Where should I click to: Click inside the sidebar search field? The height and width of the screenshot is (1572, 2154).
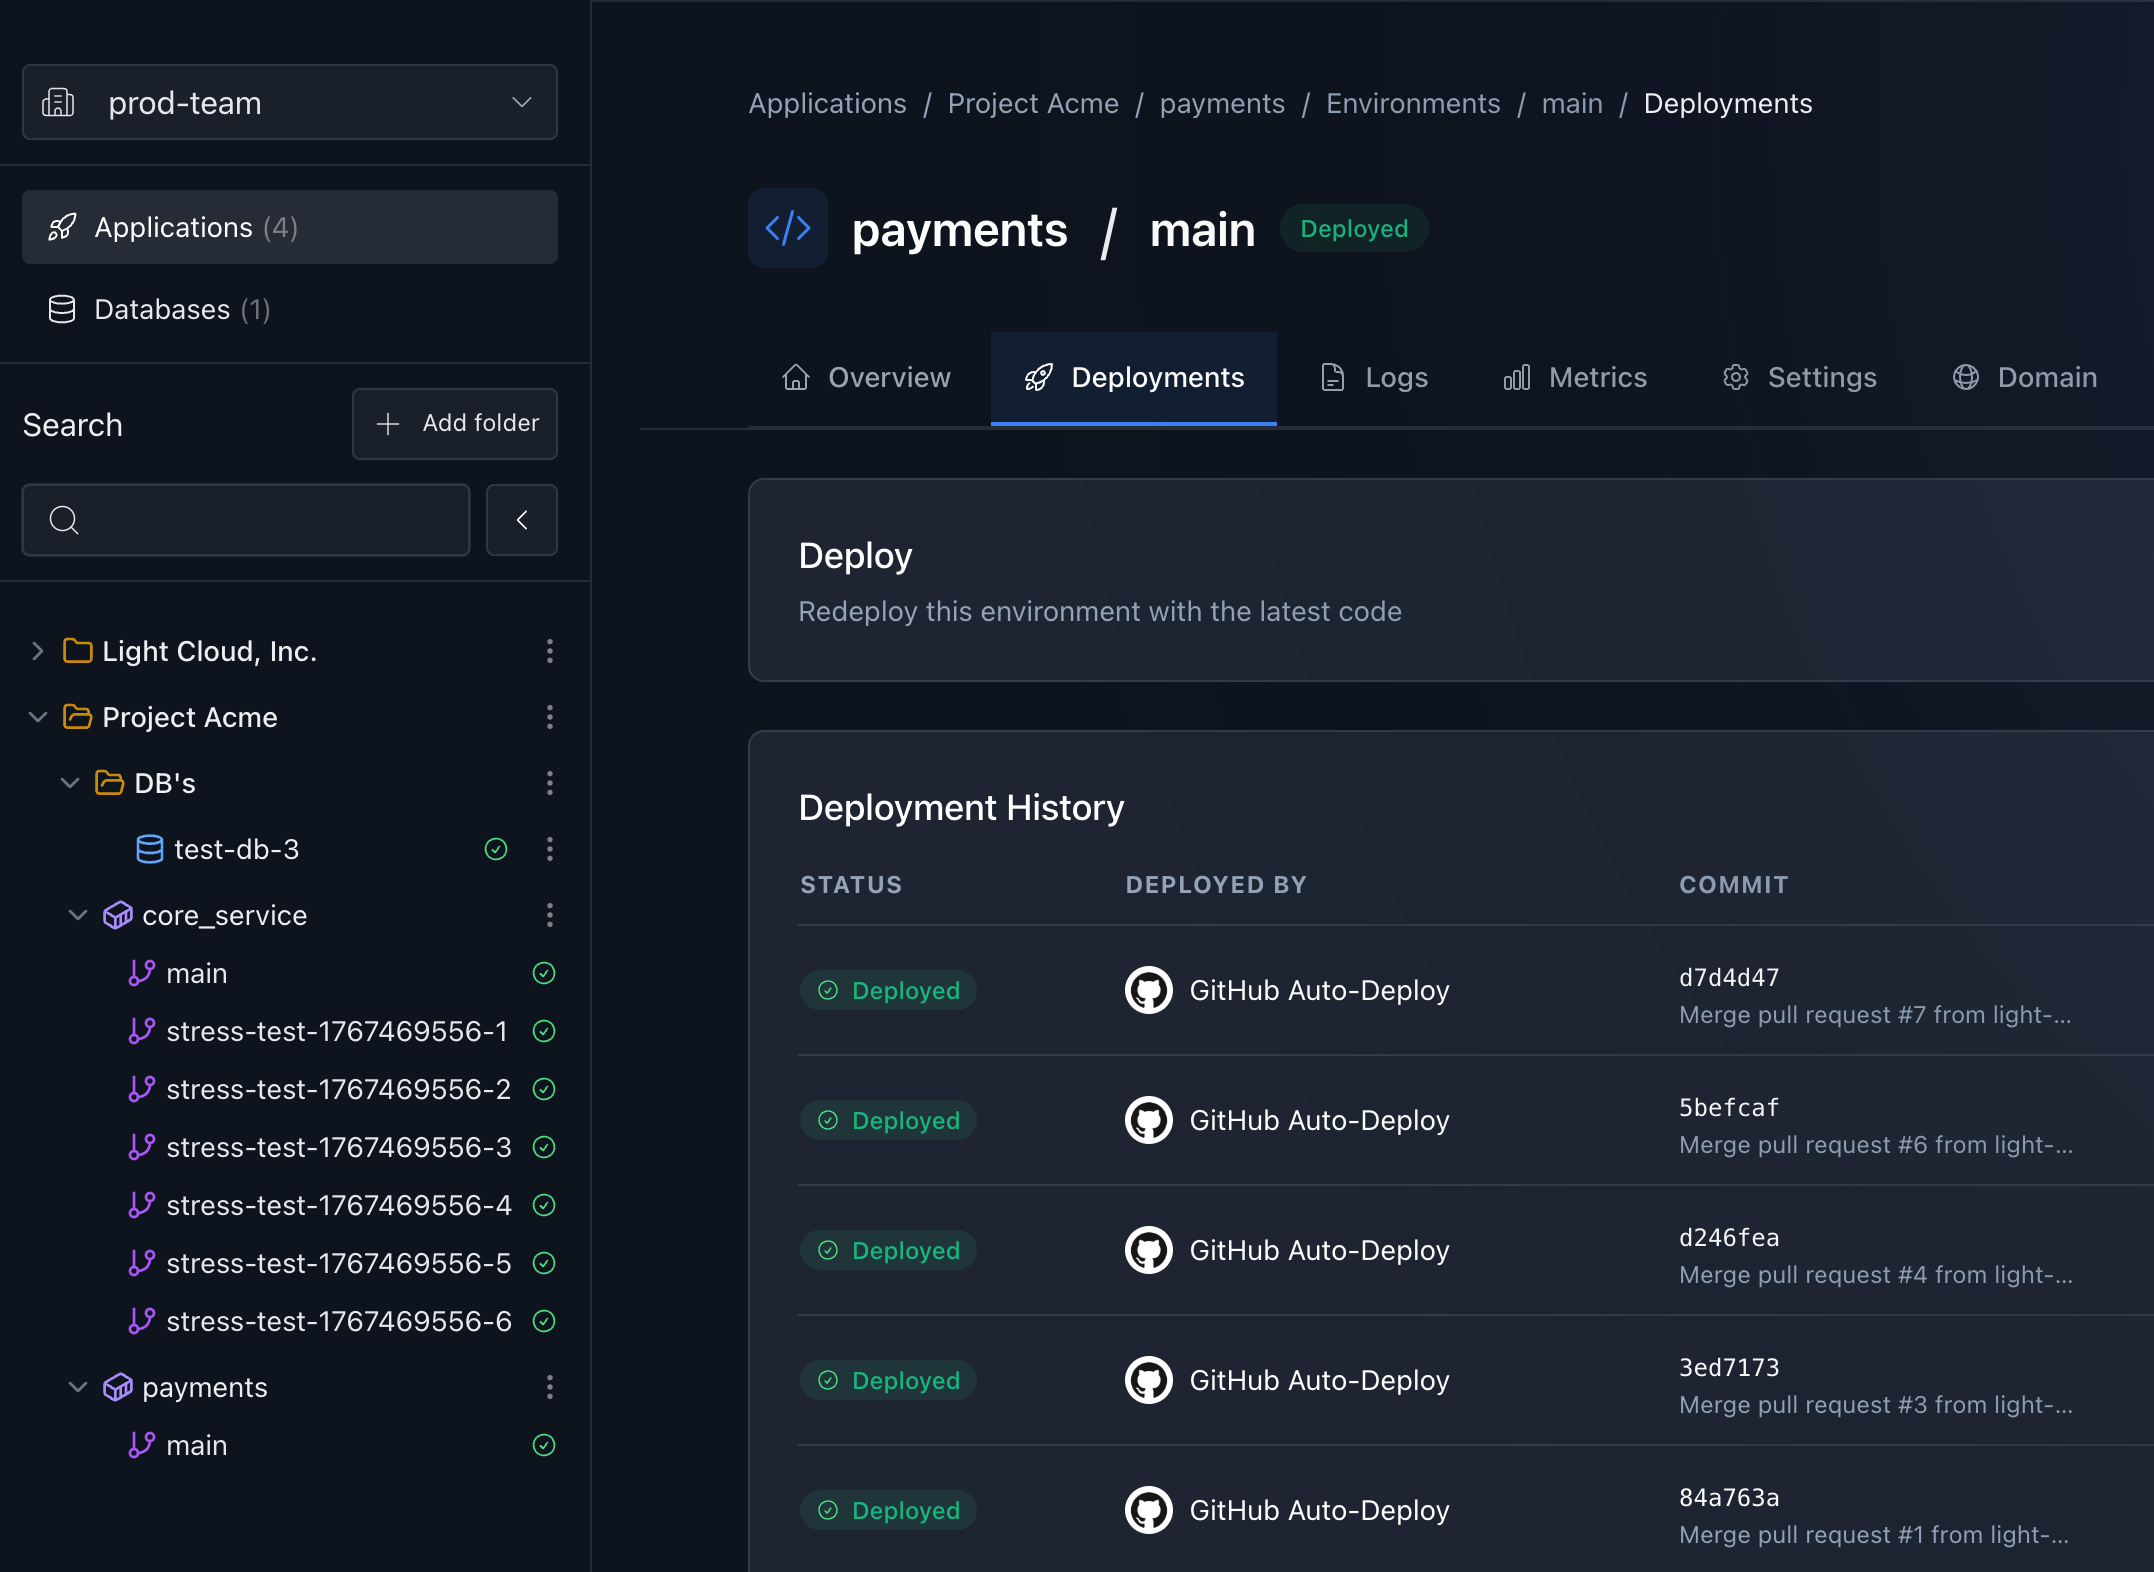click(245, 519)
